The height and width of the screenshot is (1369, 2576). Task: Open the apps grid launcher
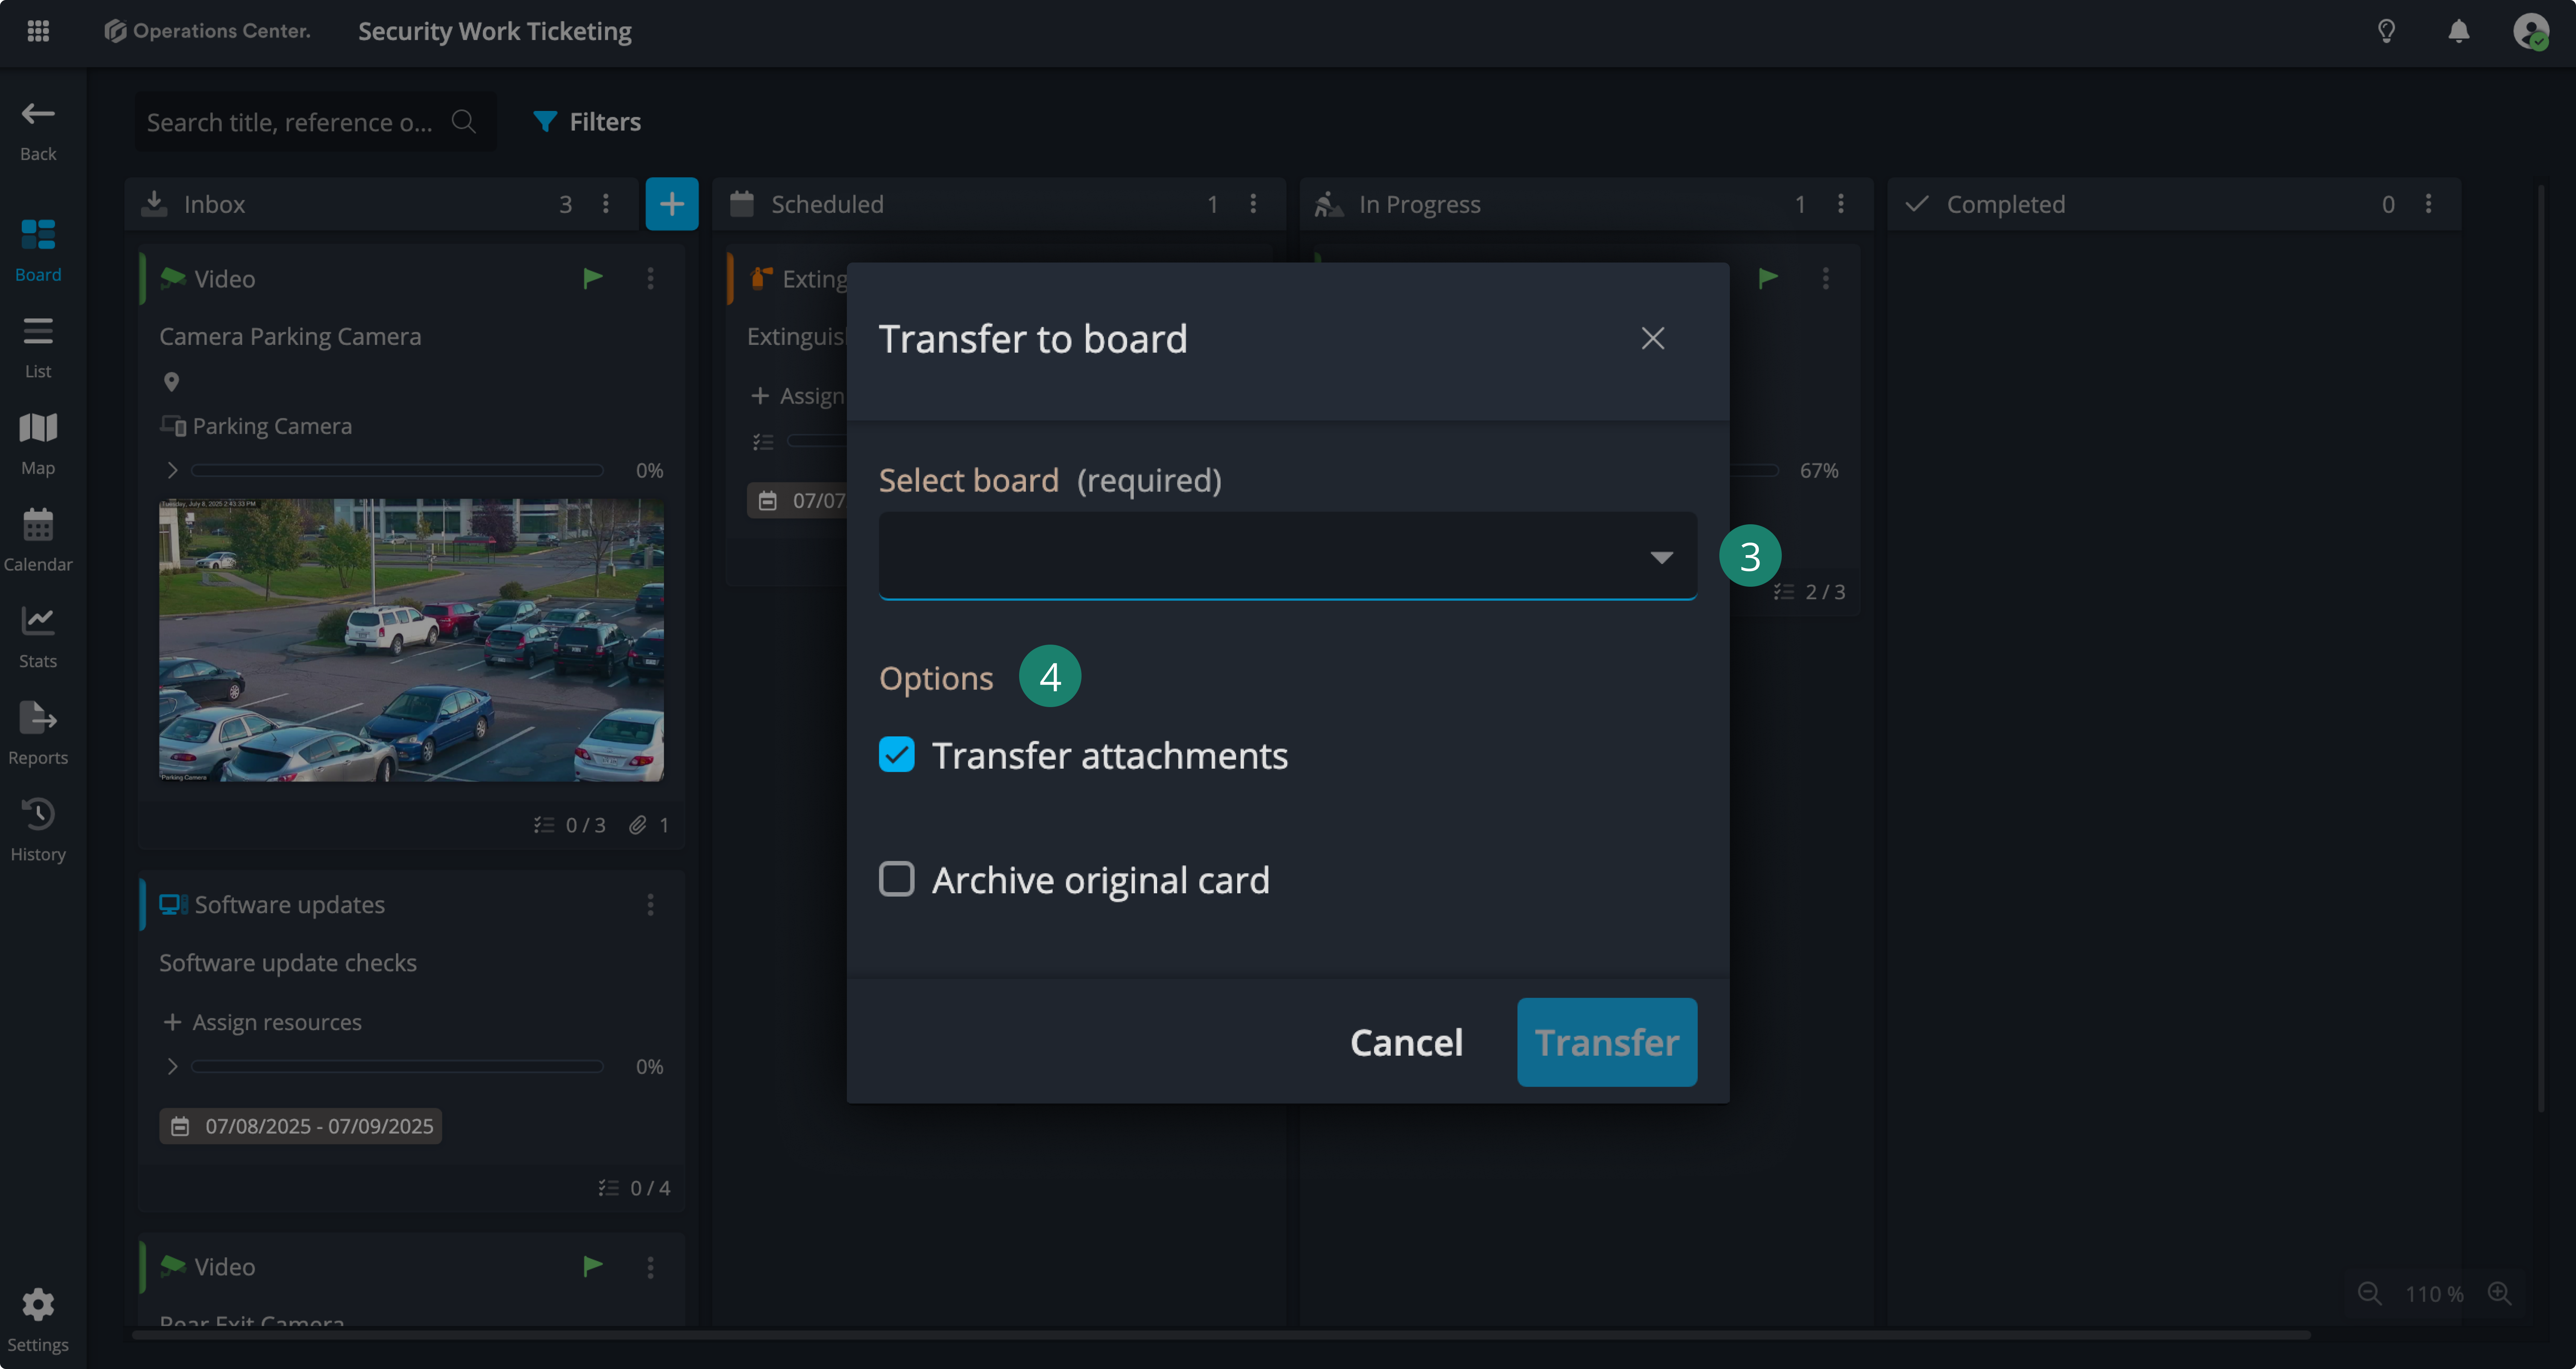(x=38, y=31)
